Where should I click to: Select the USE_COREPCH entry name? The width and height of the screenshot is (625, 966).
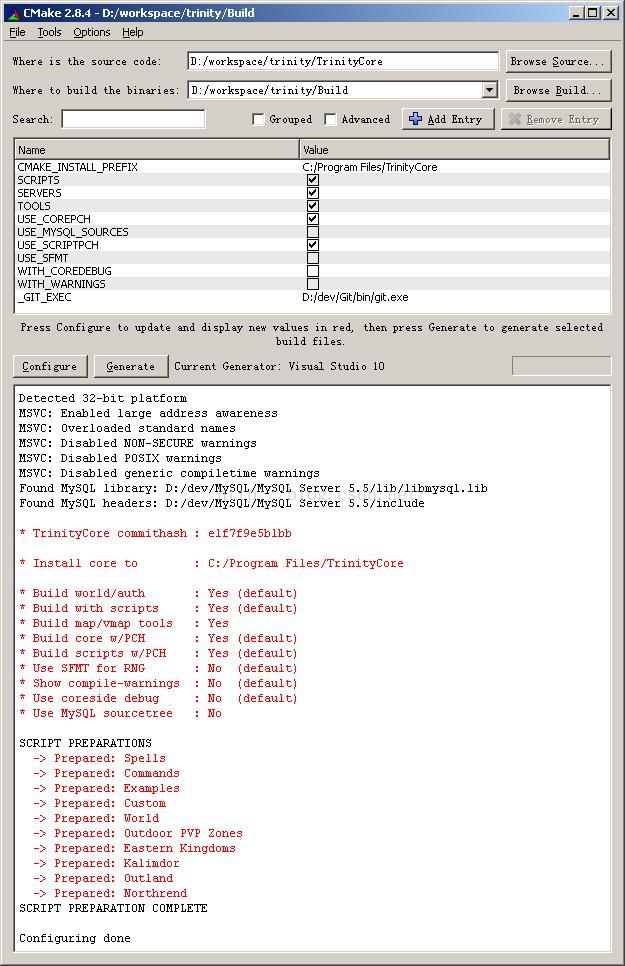54,219
